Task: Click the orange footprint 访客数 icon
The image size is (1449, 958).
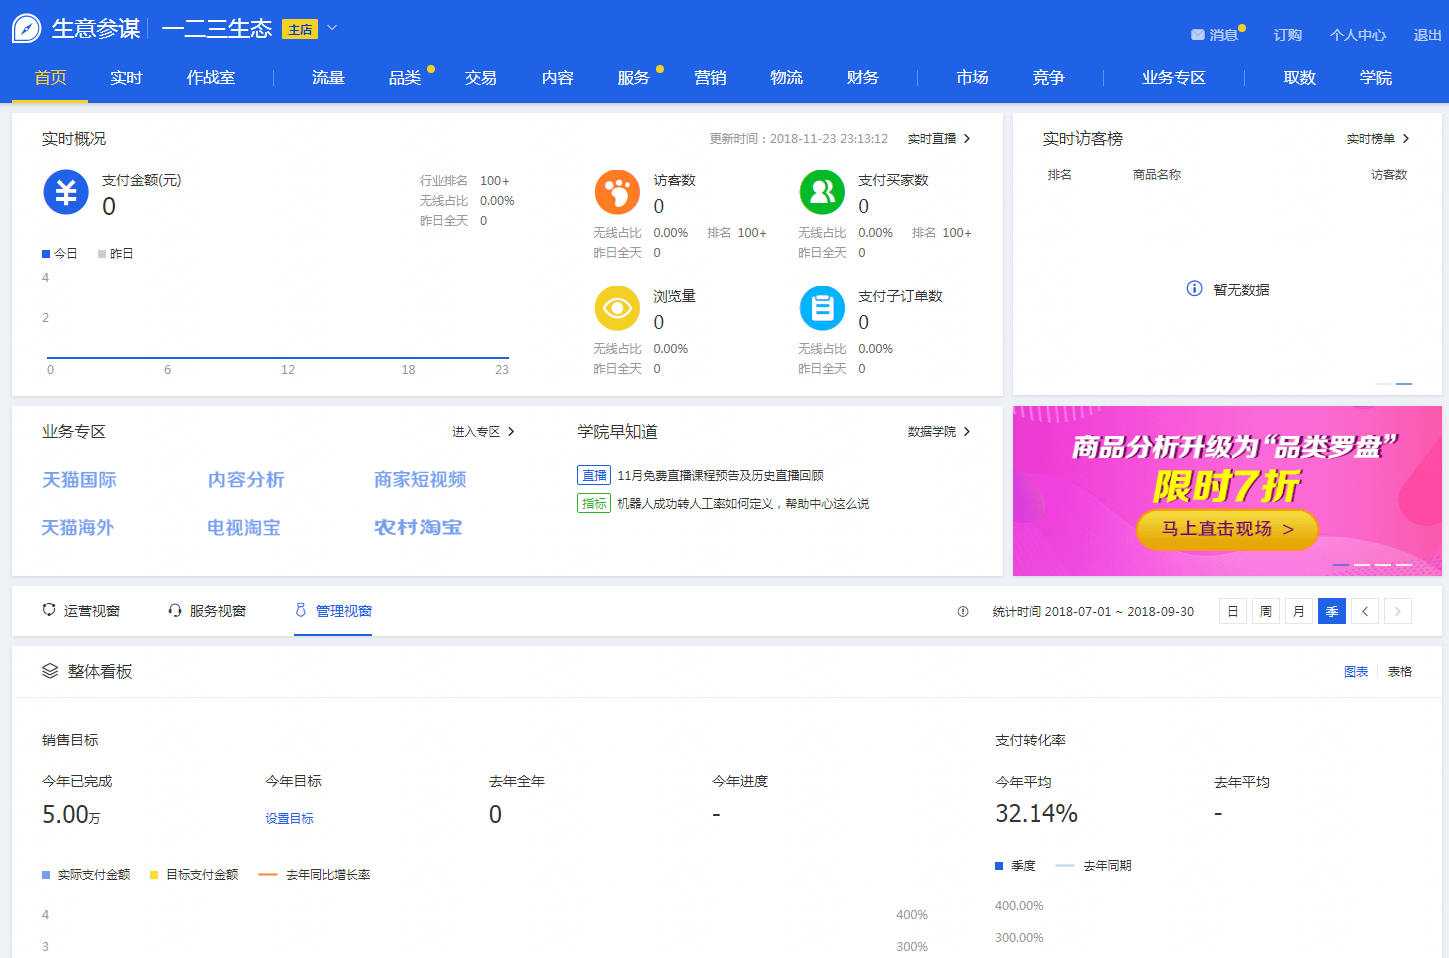Action: click(617, 192)
